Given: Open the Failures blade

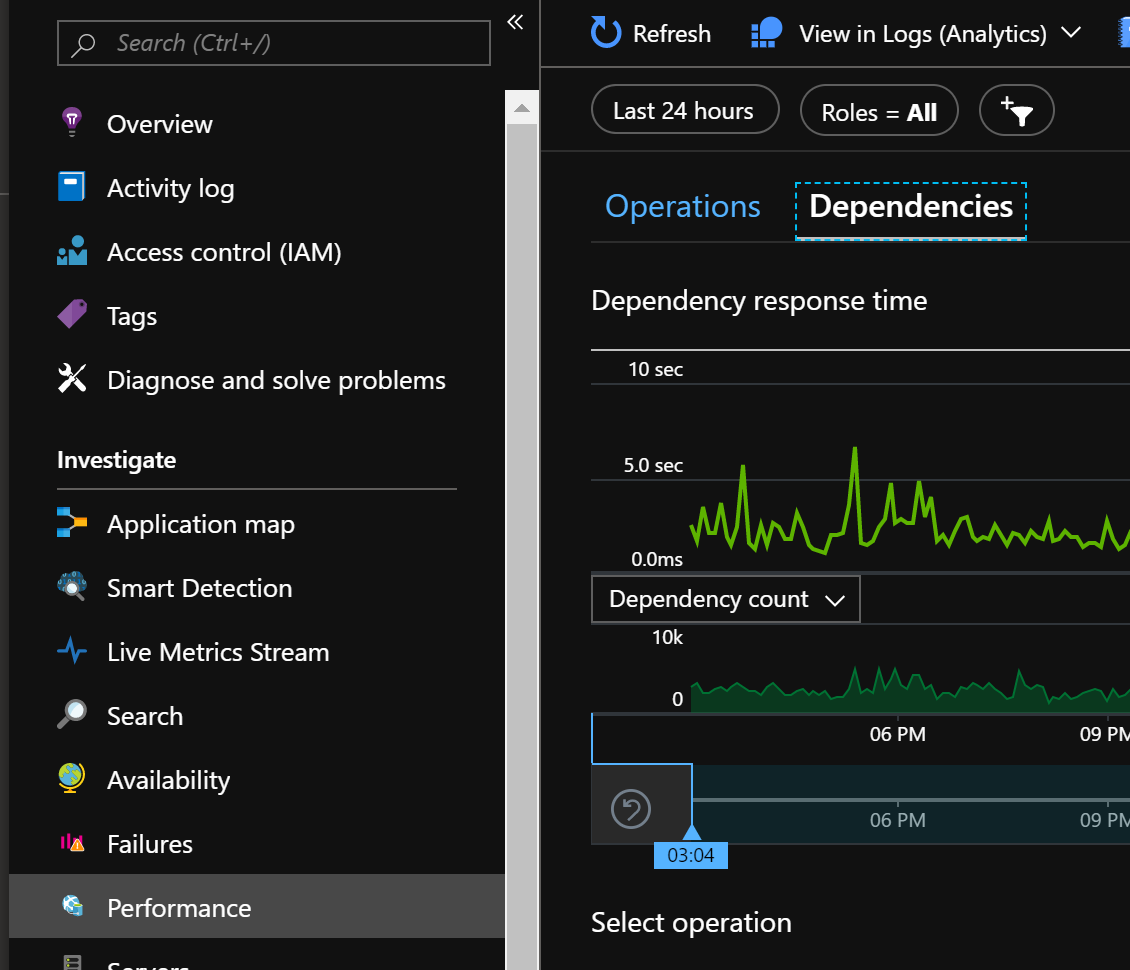Looking at the screenshot, I should point(149,843).
